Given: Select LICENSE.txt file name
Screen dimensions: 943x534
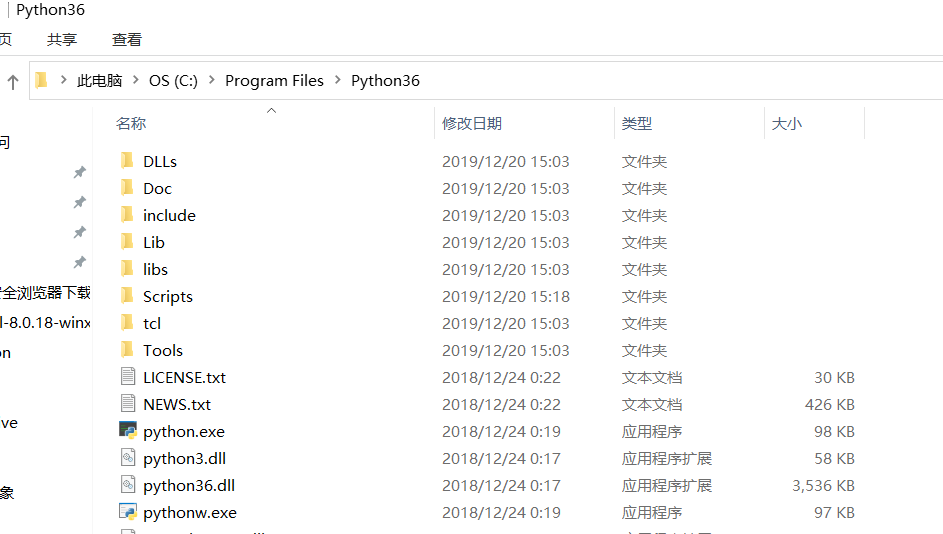Looking at the screenshot, I should coord(185,378).
